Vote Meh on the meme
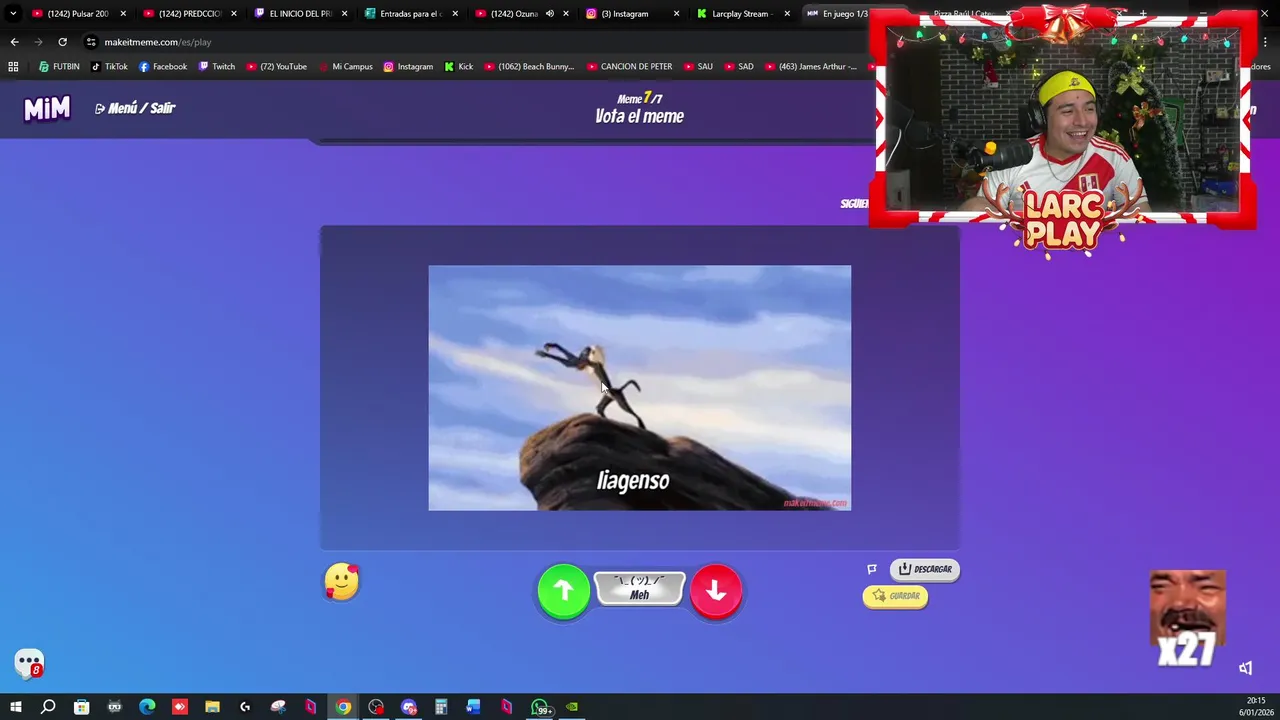The height and width of the screenshot is (720, 1280). point(639,589)
